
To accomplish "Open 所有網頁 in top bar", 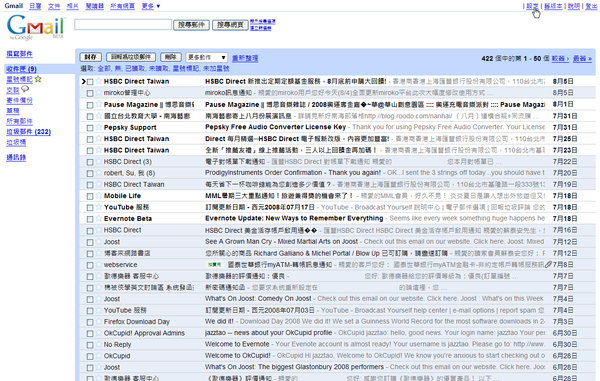I will click(x=122, y=6).
